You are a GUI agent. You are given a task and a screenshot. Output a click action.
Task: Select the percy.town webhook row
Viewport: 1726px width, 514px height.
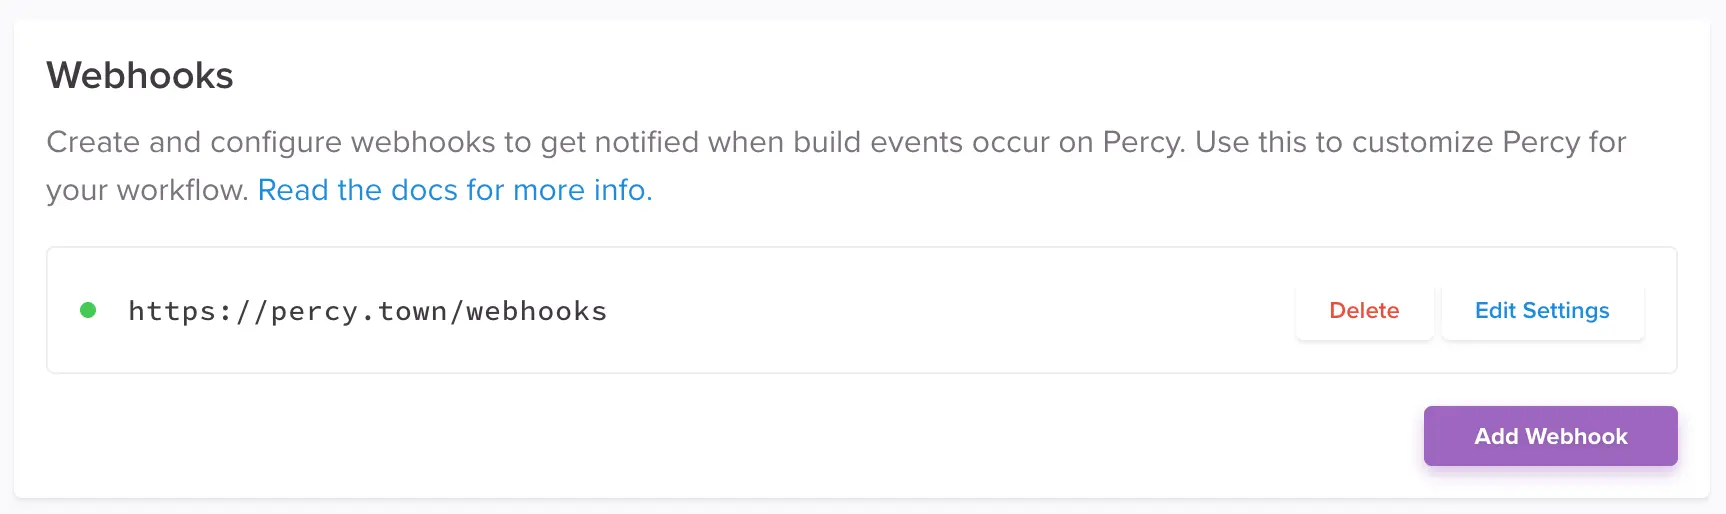900,311
